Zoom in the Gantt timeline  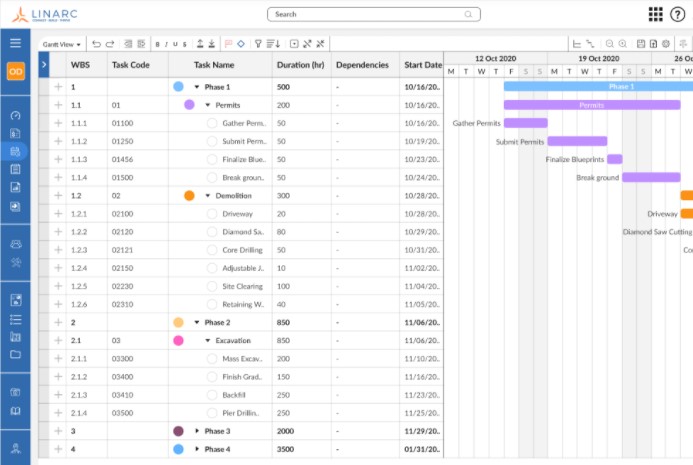click(623, 44)
